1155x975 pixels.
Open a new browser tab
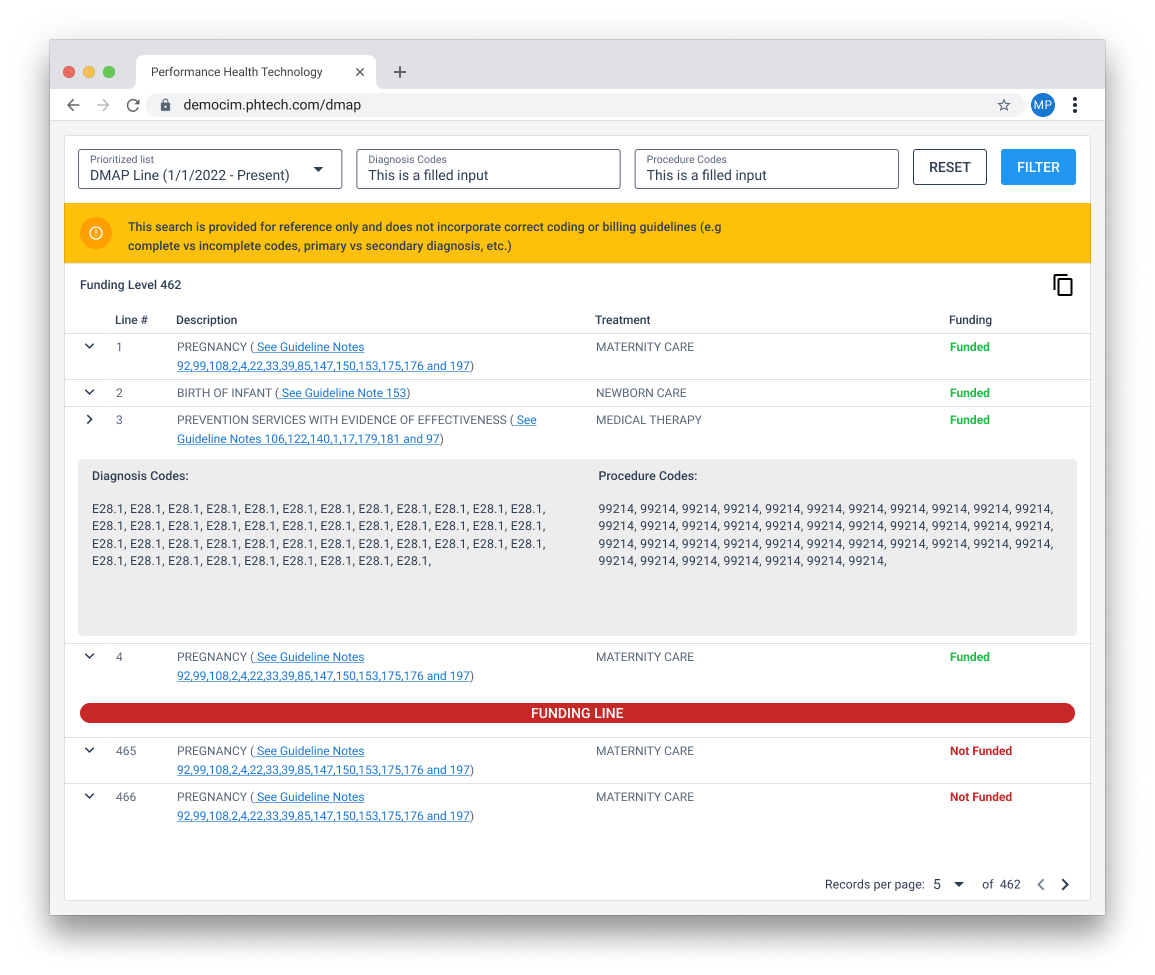click(400, 72)
